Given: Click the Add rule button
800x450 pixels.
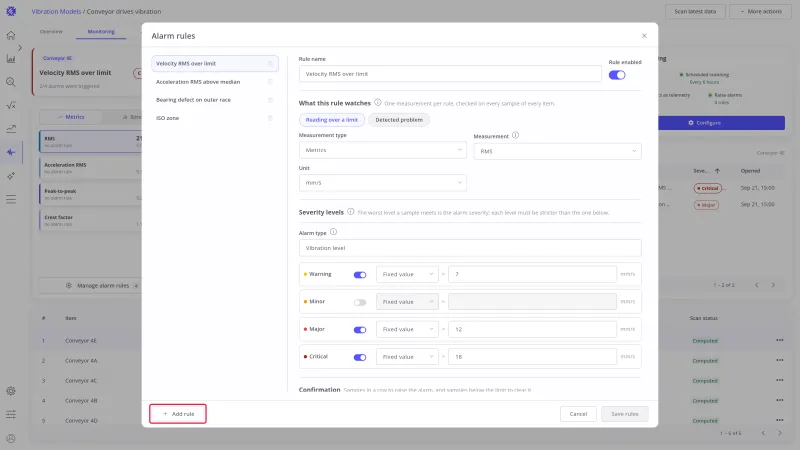Looking at the screenshot, I should click(178, 414).
